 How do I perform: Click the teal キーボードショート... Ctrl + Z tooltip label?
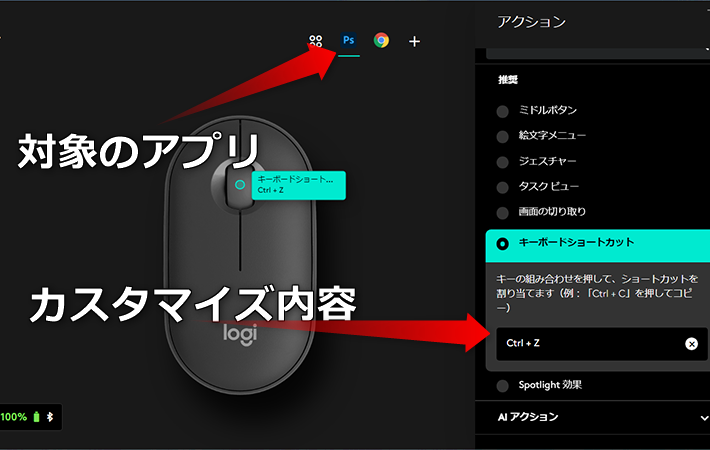(x=299, y=185)
